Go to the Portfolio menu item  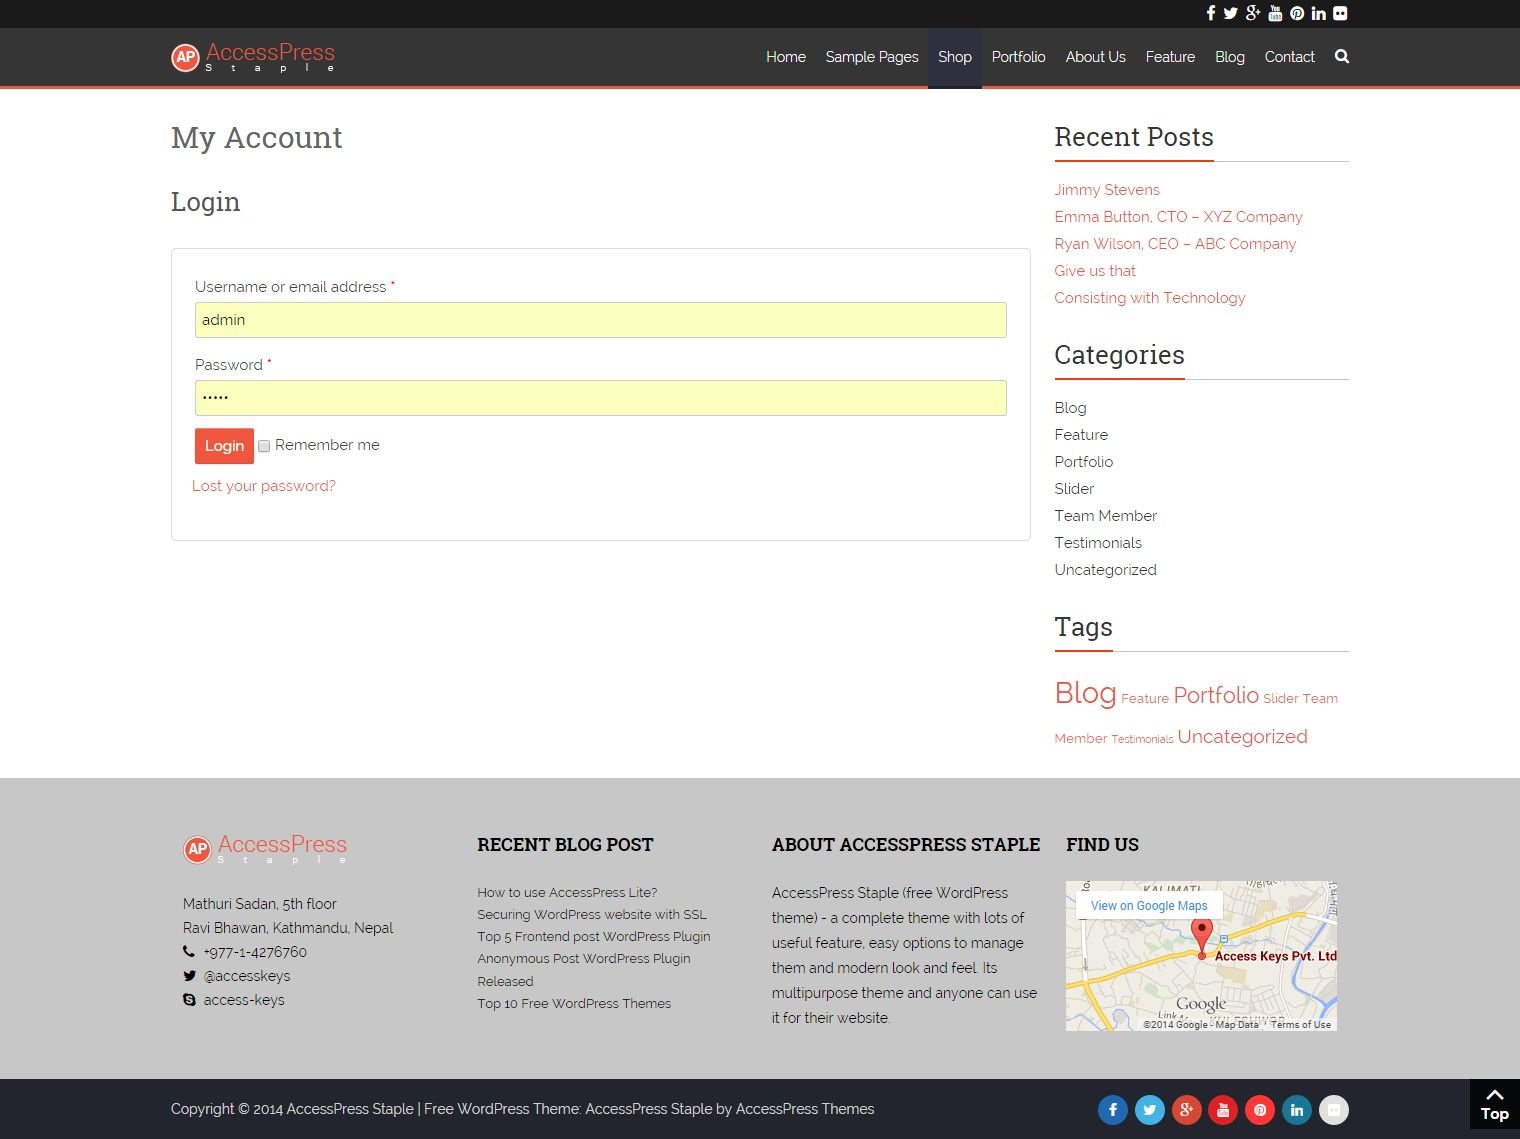click(x=1018, y=57)
